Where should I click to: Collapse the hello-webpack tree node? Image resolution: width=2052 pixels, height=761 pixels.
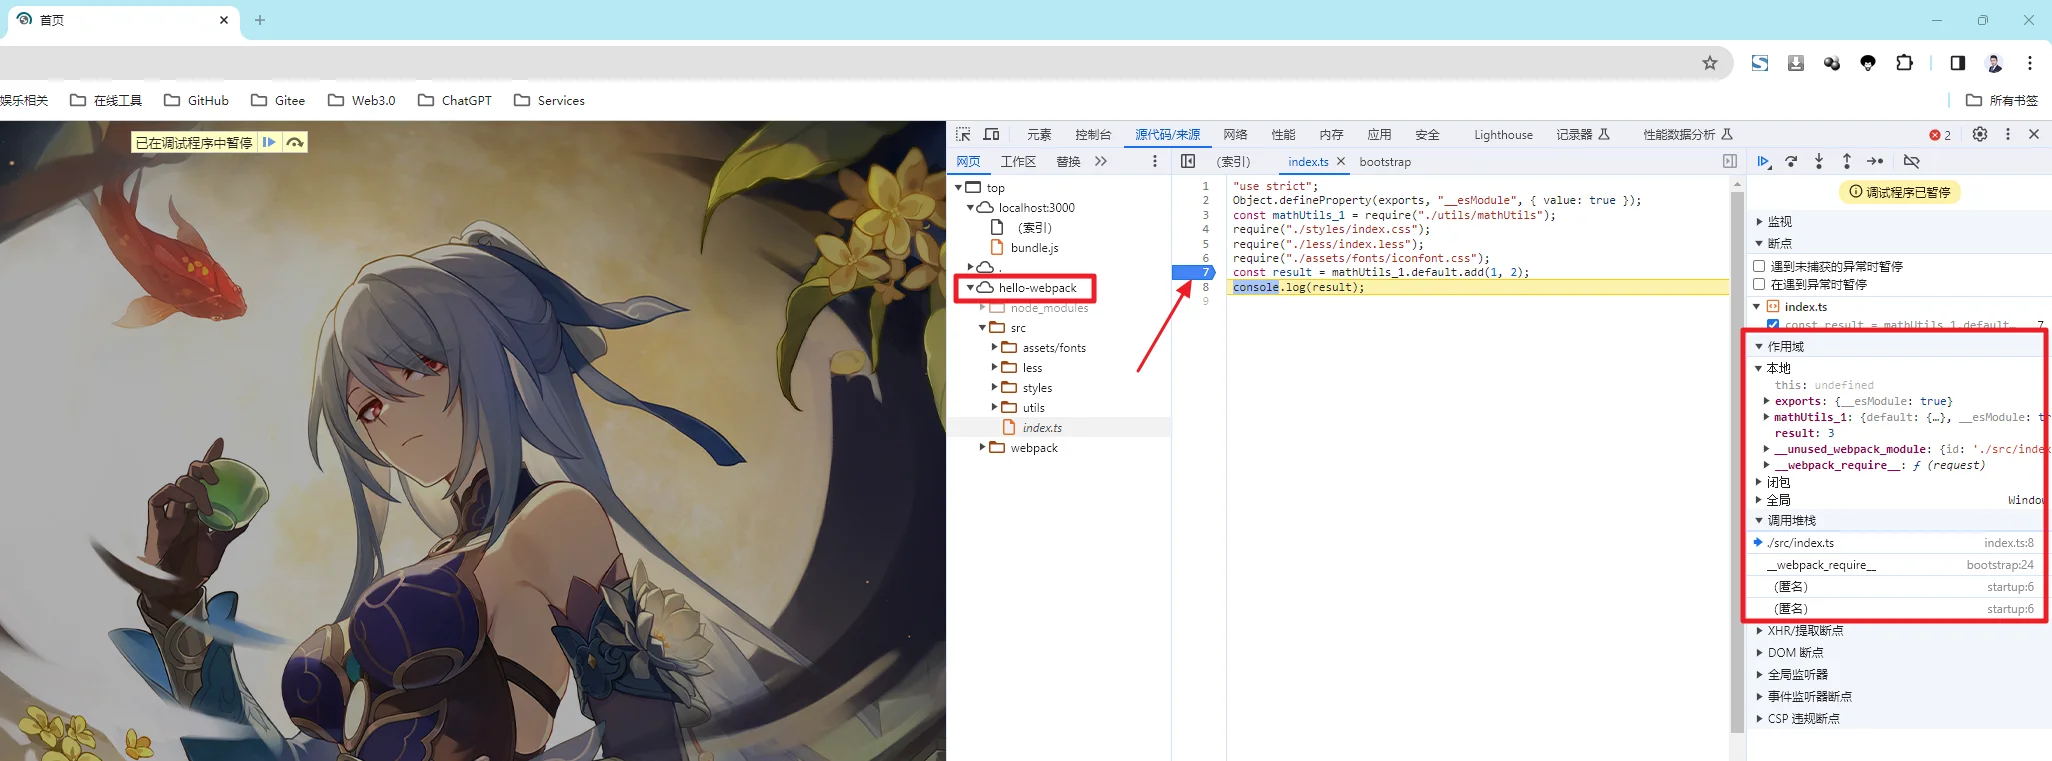click(970, 288)
